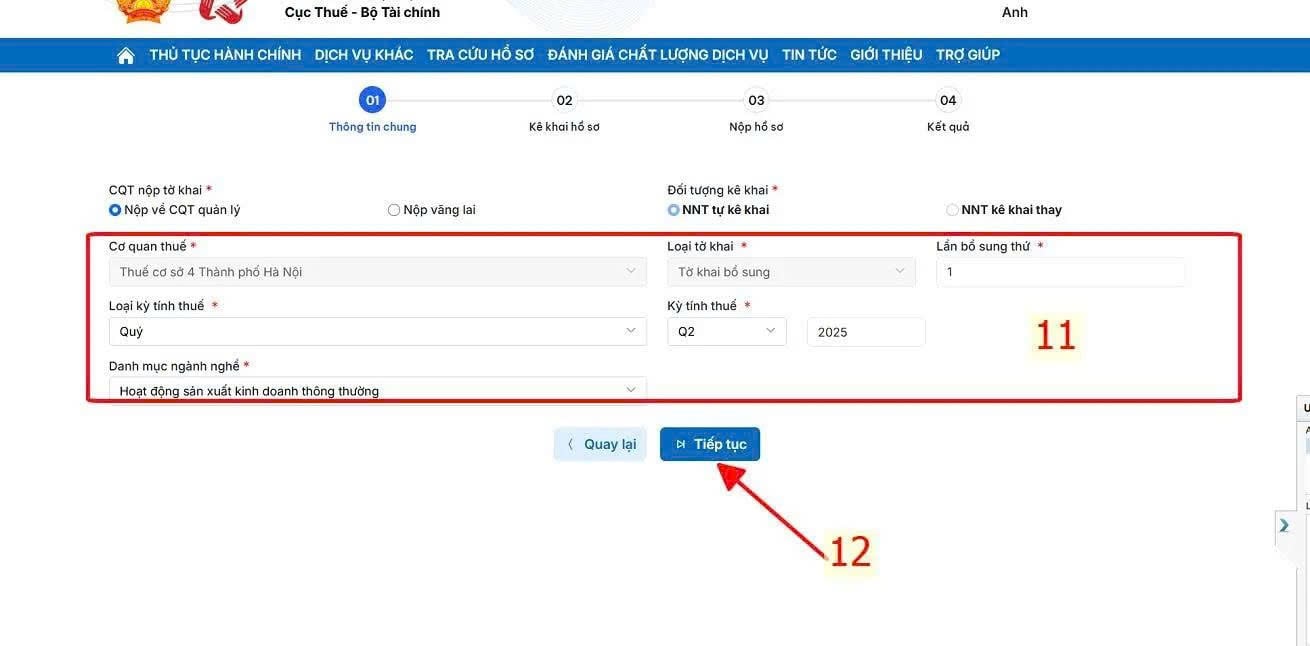Screen dimensions: 1310x646
Task: Choose NNT tự kê khai option
Action: (674, 210)
